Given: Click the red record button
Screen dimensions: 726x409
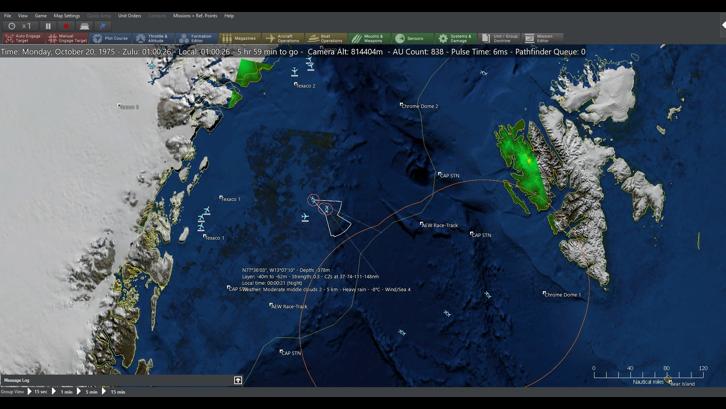Looking at the screenshot, I should (x=66, y=26).
